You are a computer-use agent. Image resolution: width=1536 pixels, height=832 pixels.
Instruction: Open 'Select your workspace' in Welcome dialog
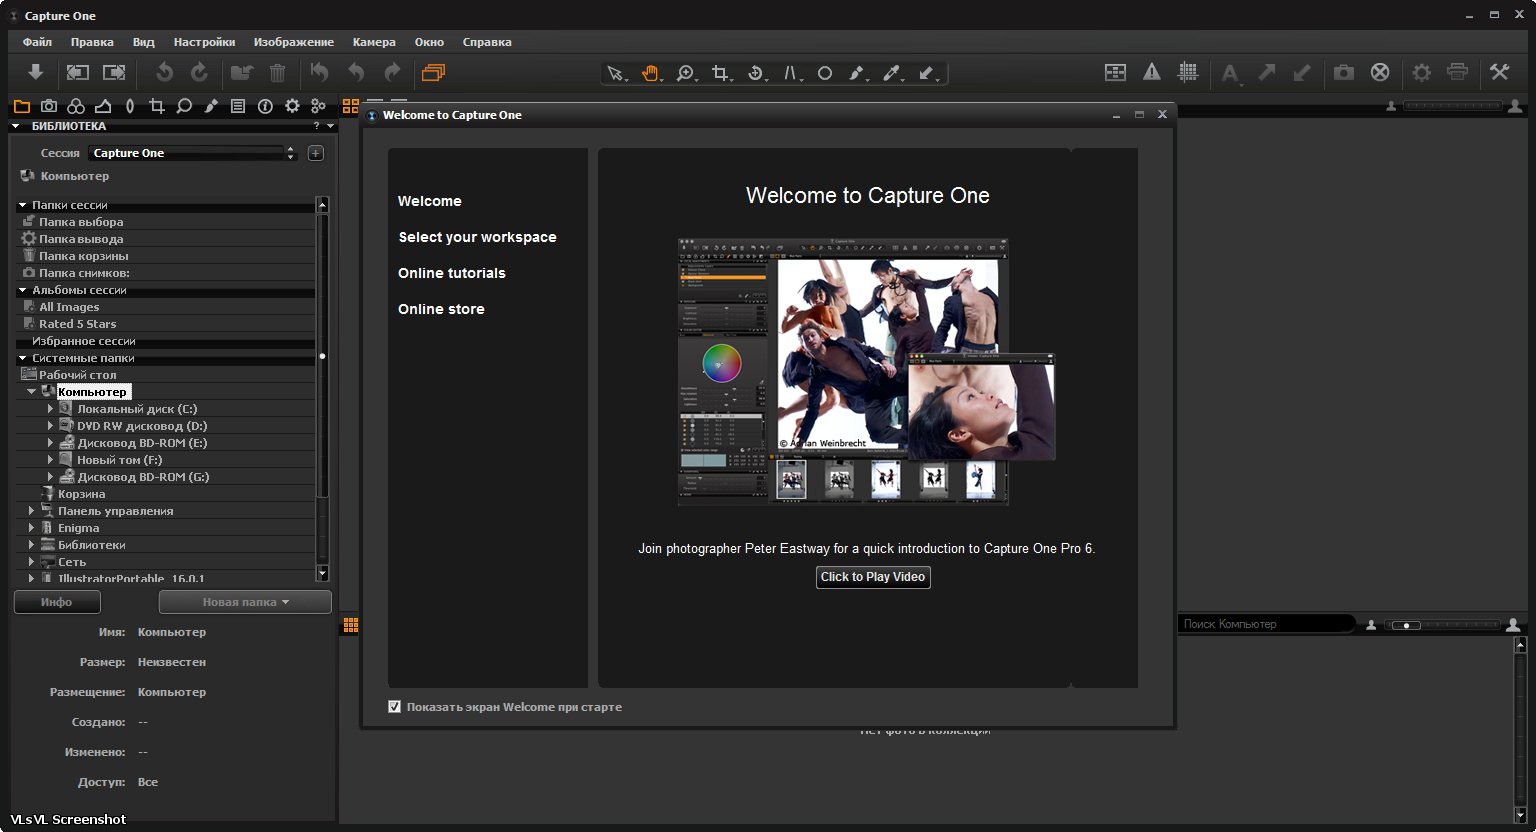click(x=477, y=237)
